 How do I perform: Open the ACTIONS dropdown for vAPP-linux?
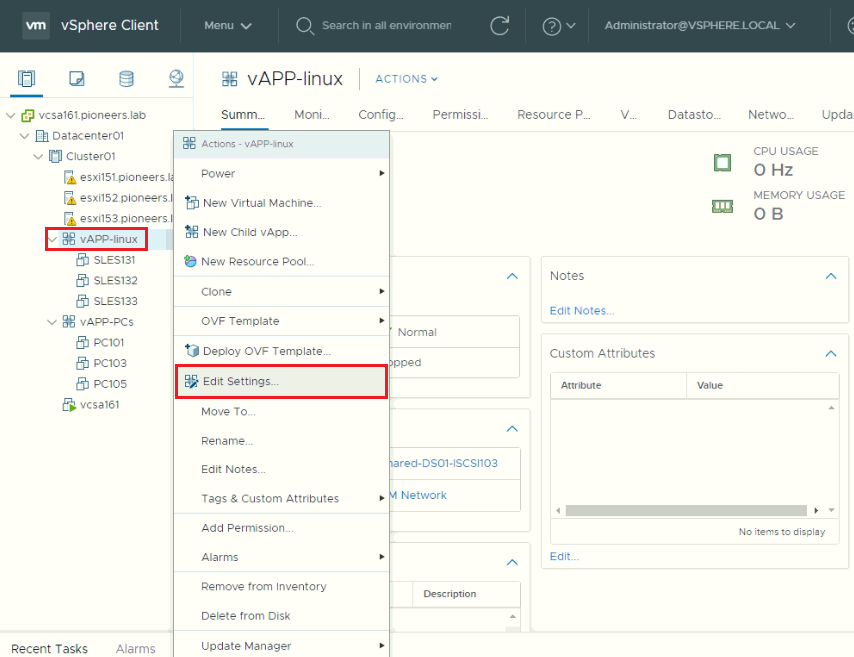point(406,79)
